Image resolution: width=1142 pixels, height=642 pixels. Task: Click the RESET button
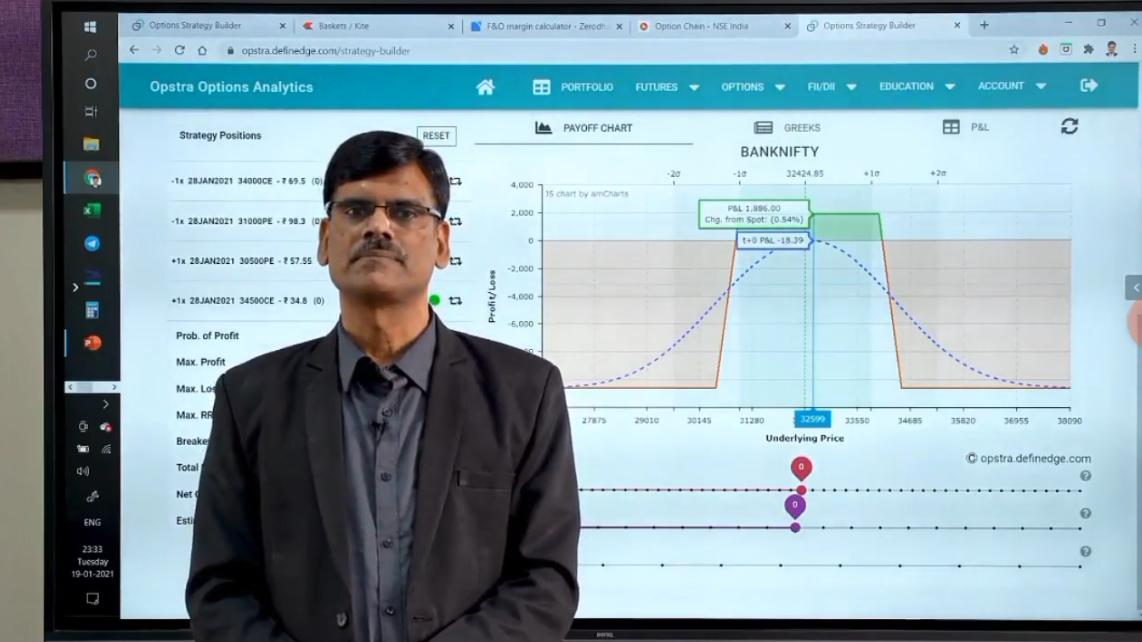click(x=436, y=136)
